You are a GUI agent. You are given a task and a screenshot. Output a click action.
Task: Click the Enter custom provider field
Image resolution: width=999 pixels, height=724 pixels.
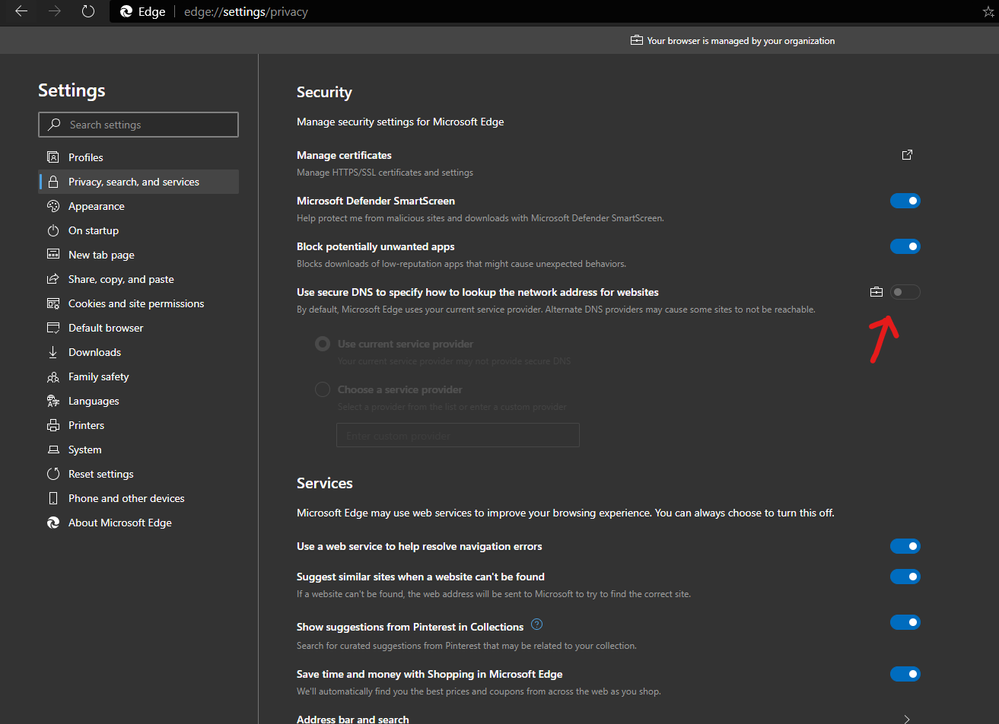[457, 435]
